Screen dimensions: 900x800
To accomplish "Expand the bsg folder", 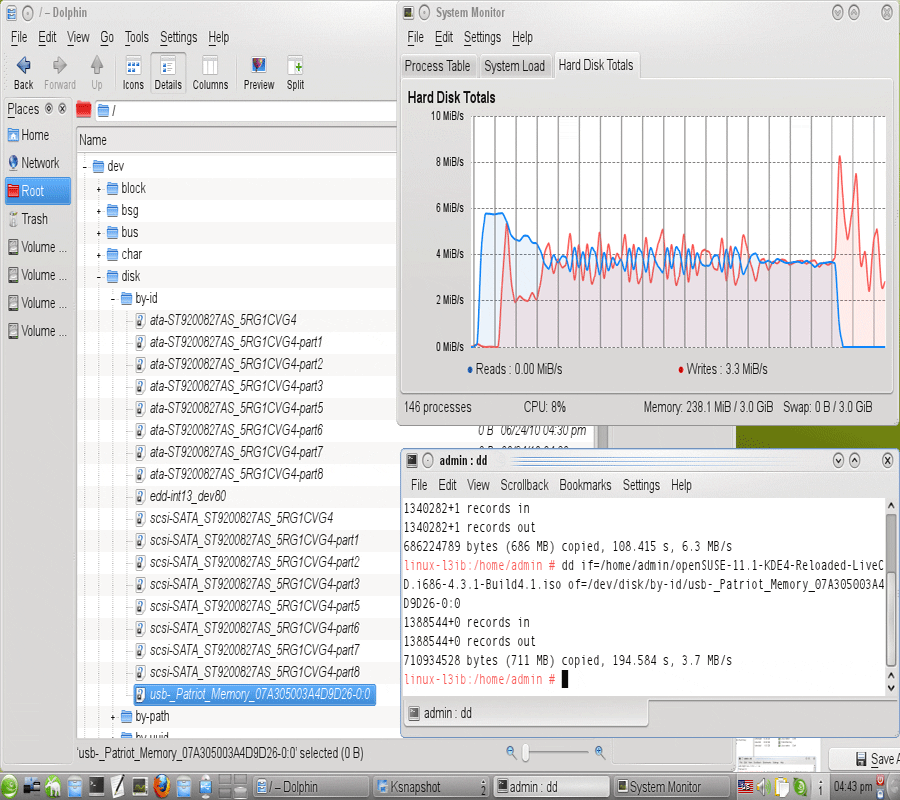I will click(99, 211).
